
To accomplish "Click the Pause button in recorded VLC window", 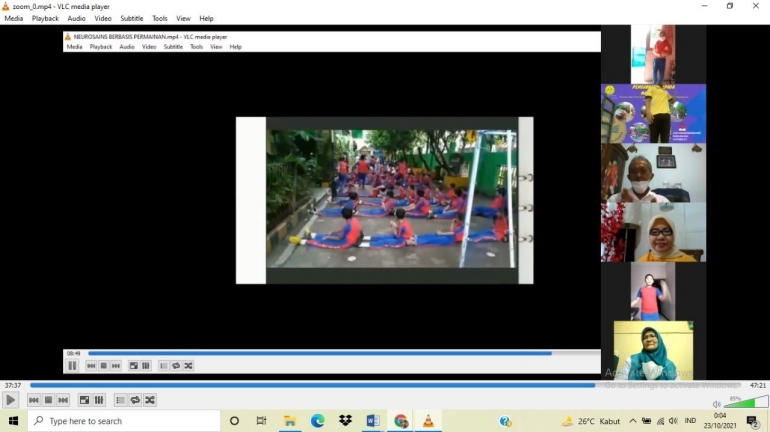I will pyautogui.click(x=72, y=366).
